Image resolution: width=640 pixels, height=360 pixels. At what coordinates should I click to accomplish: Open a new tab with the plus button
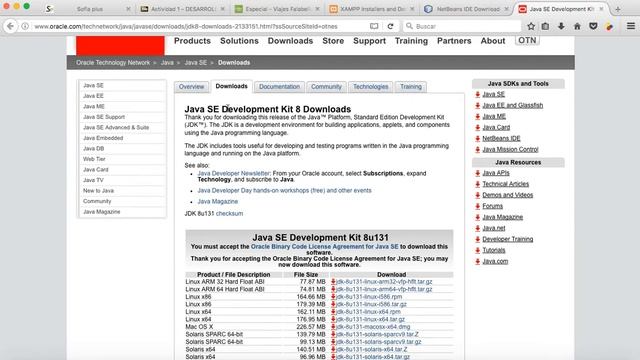coord(618,9)
